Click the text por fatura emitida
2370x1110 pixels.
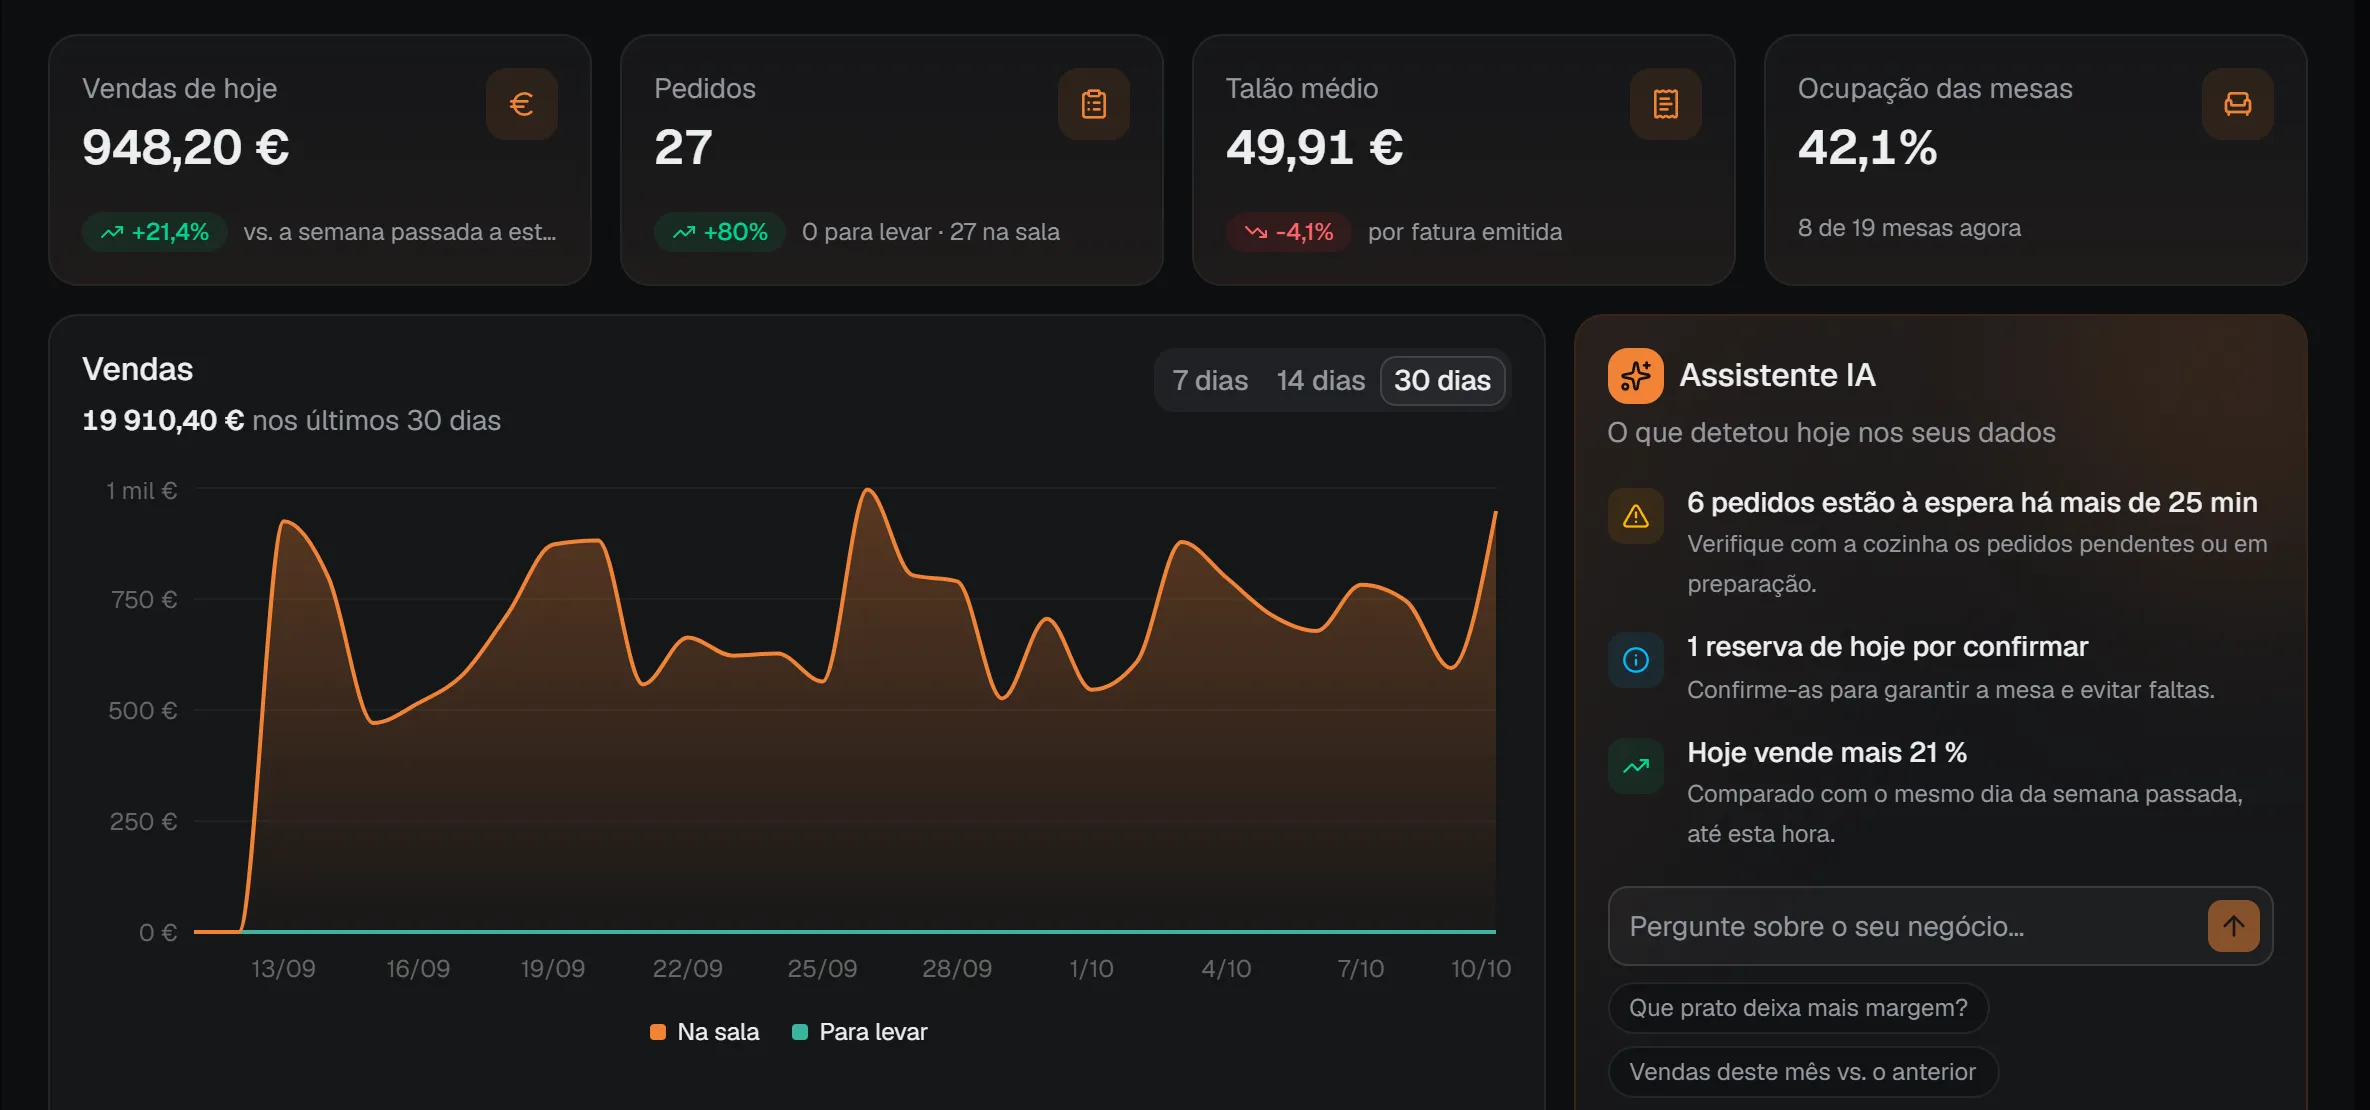[x=1464, y=232]
